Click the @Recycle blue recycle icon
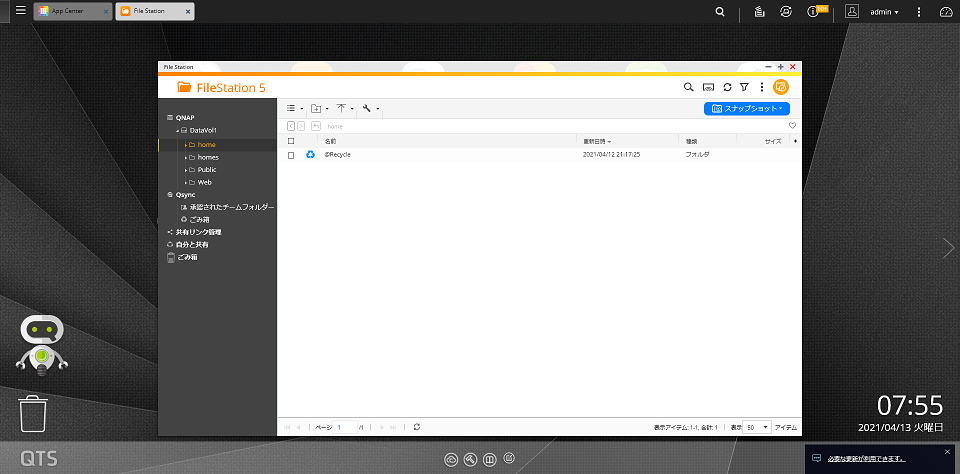This screenshot has width=960, height=474. point(310,155)
